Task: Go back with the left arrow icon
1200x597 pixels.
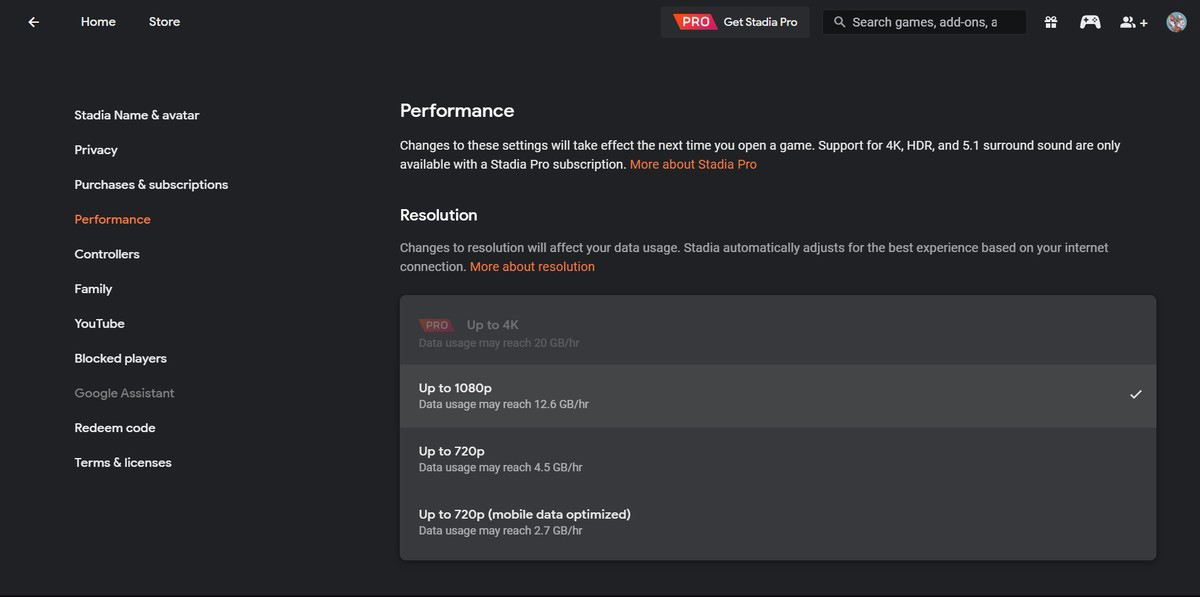Action: click(34, 22)
